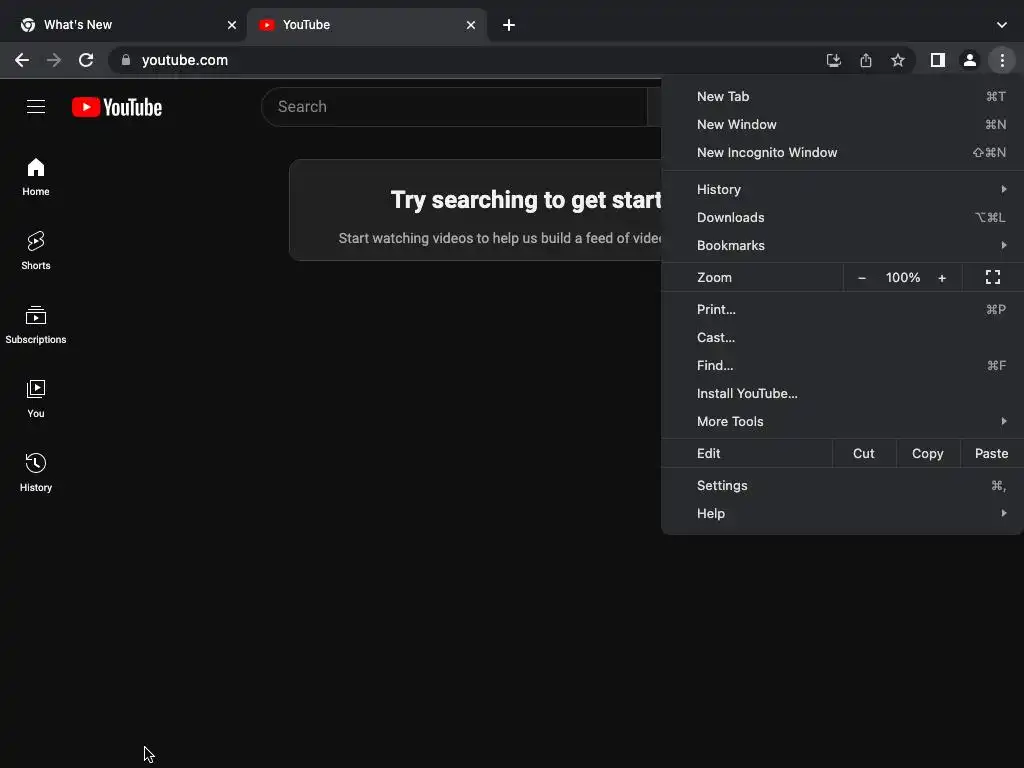
Task: Expand the Help submenu
Action: click(842, 513)
